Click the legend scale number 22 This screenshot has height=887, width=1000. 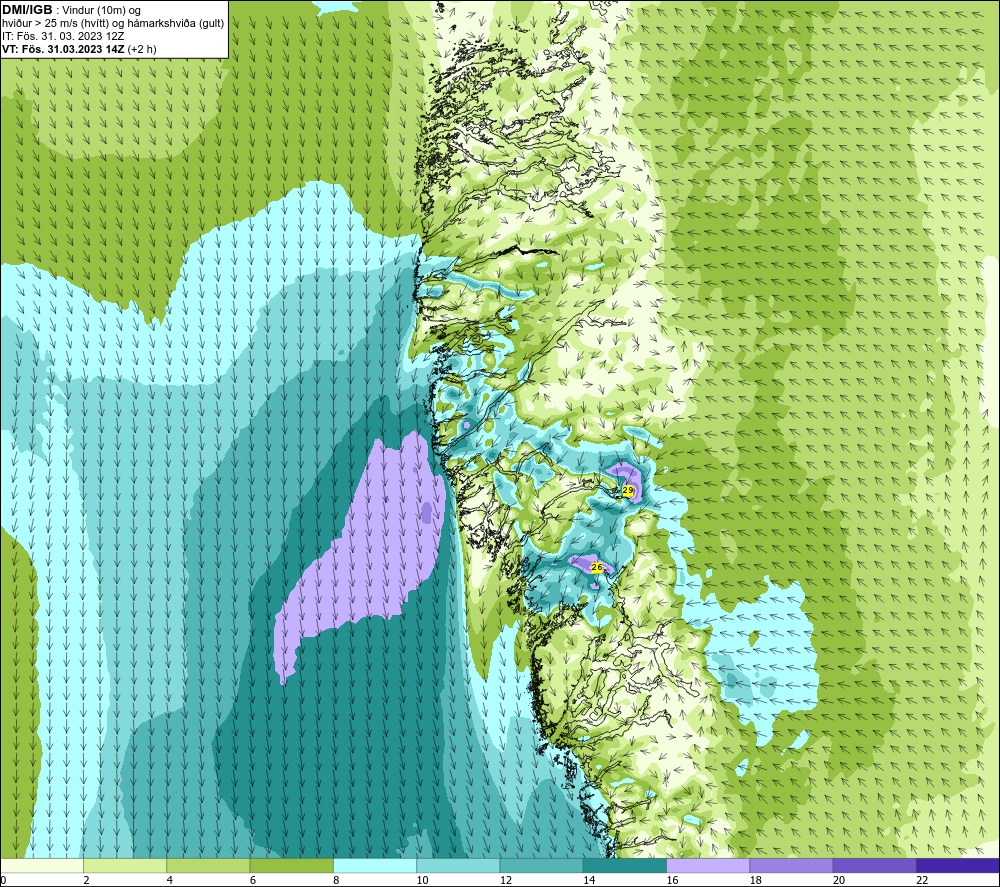point(922,881)
